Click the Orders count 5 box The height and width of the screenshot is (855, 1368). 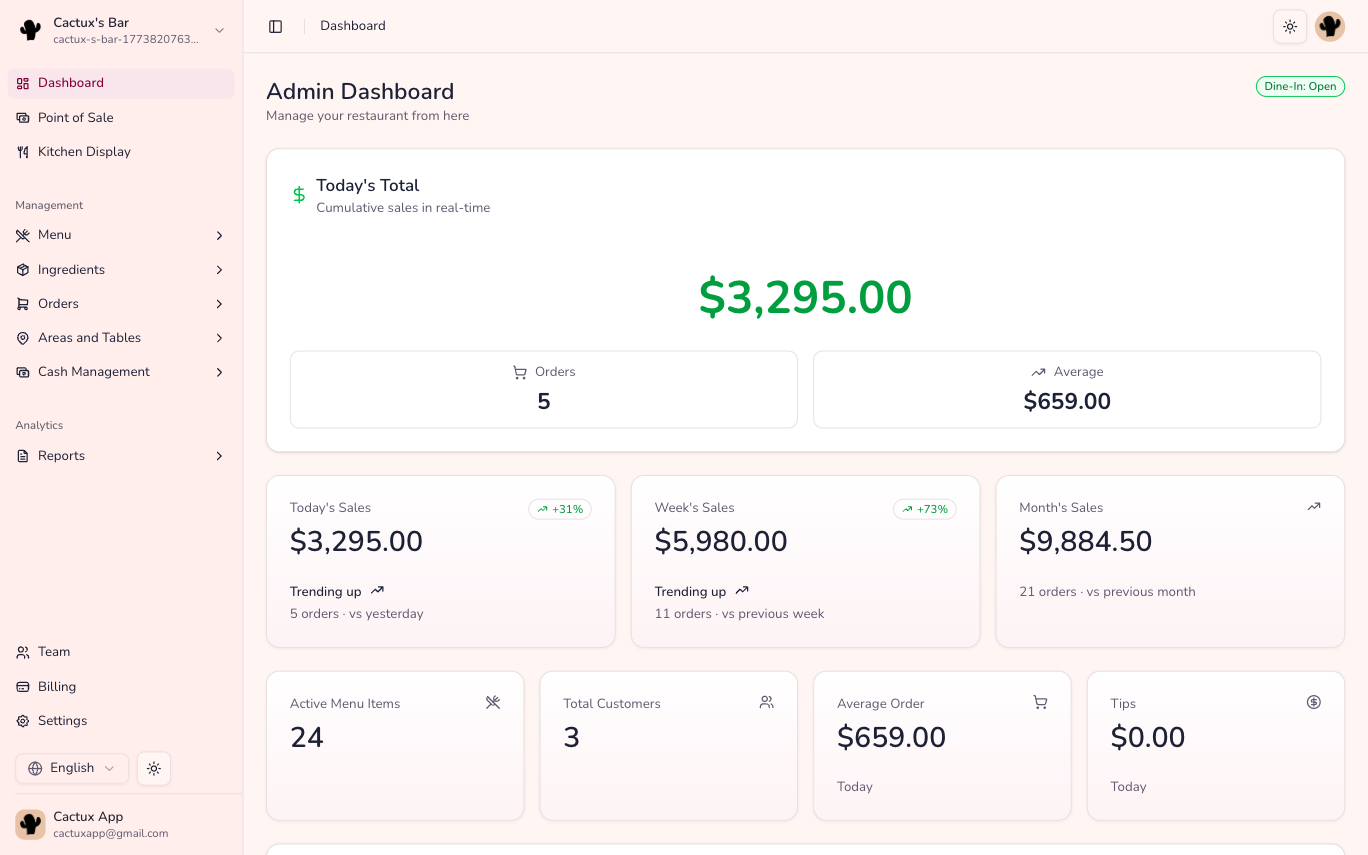click(544, 389)
